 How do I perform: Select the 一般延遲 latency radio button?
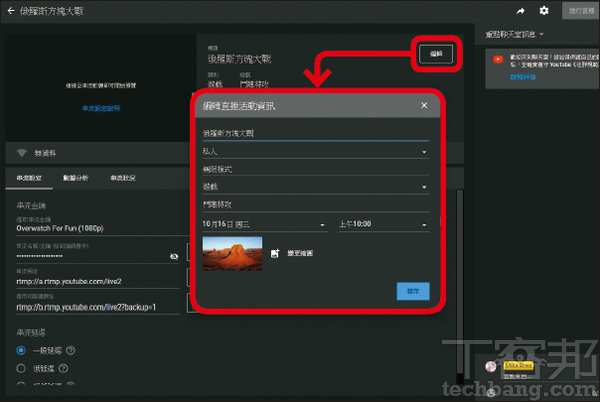[x=21, y=349]
